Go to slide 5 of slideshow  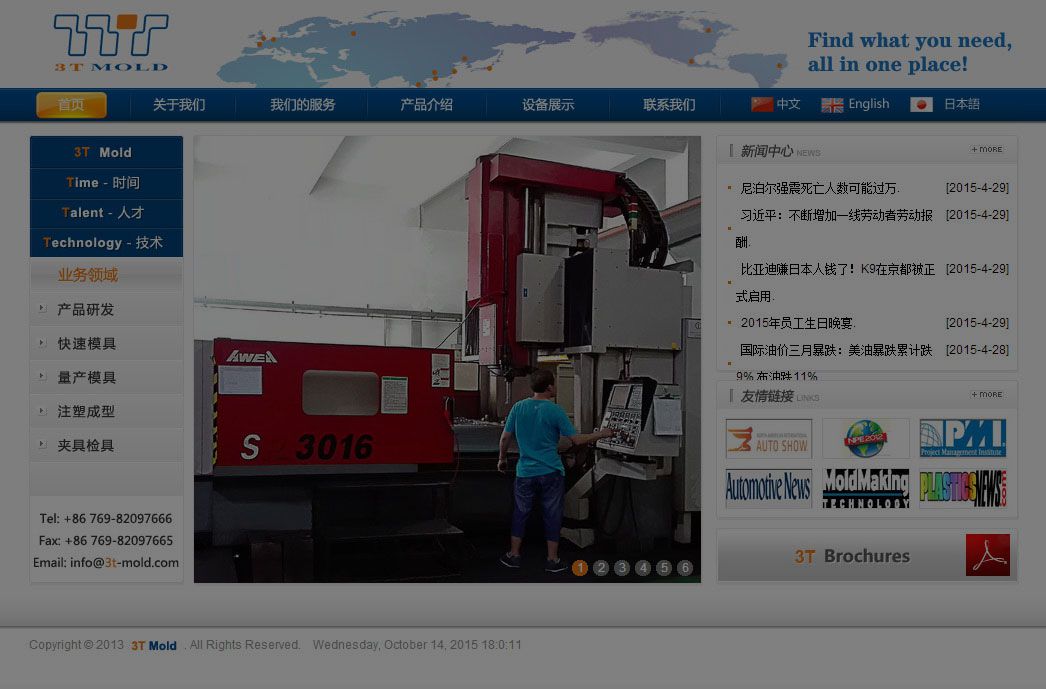(664, 568)
